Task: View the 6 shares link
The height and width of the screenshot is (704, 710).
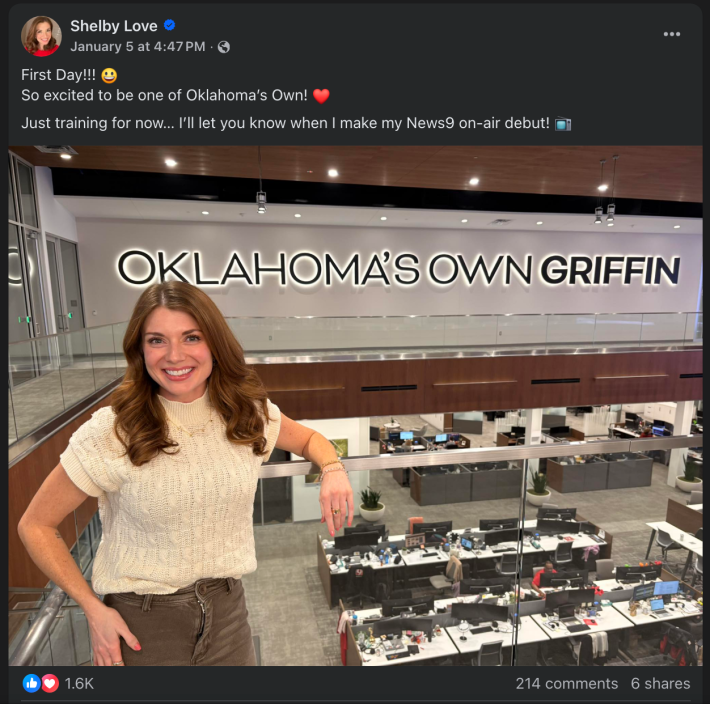Action: tap(661, 684)
